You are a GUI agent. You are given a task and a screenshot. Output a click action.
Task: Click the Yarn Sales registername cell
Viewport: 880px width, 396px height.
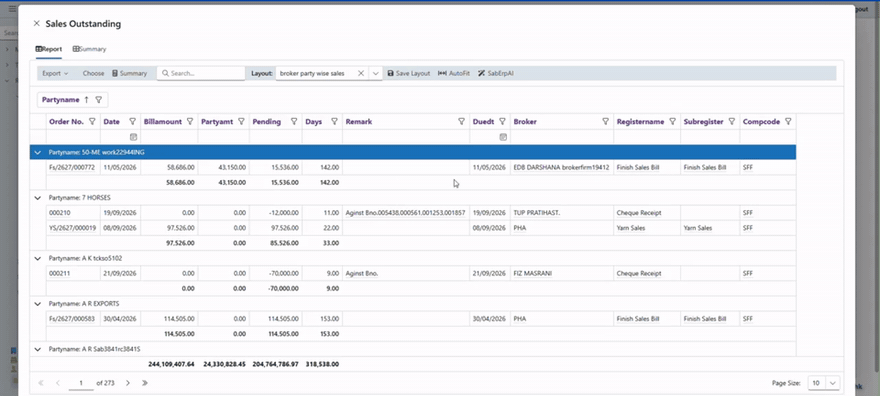click(647, 228)
